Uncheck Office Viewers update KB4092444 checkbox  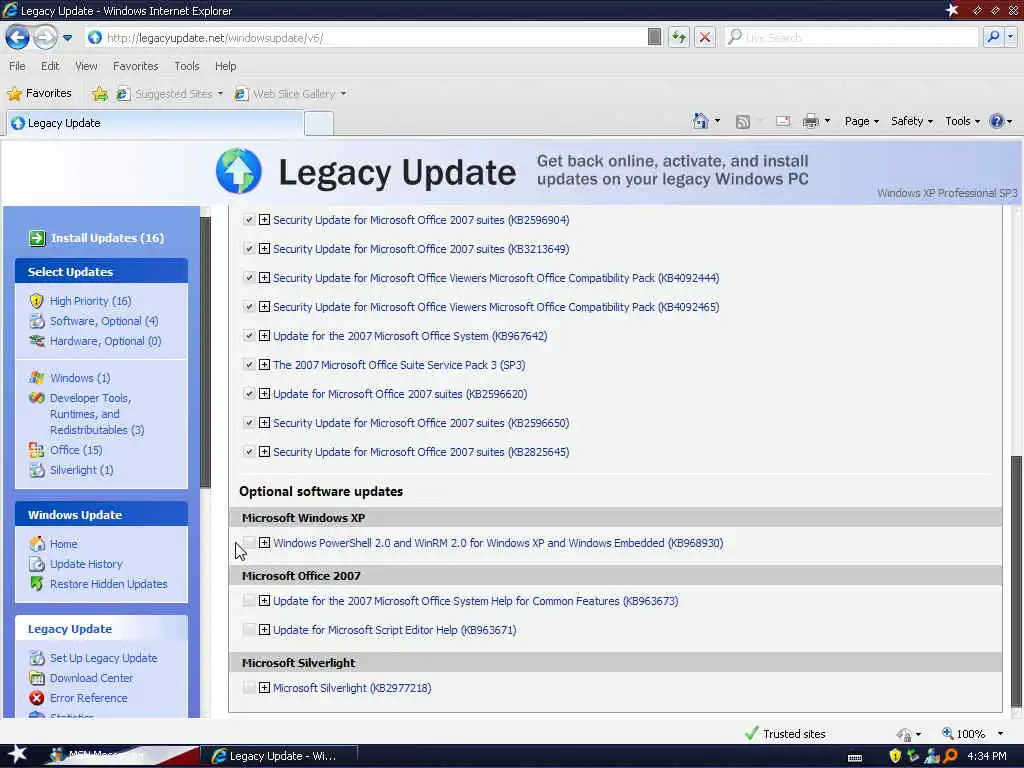point(249,278)
